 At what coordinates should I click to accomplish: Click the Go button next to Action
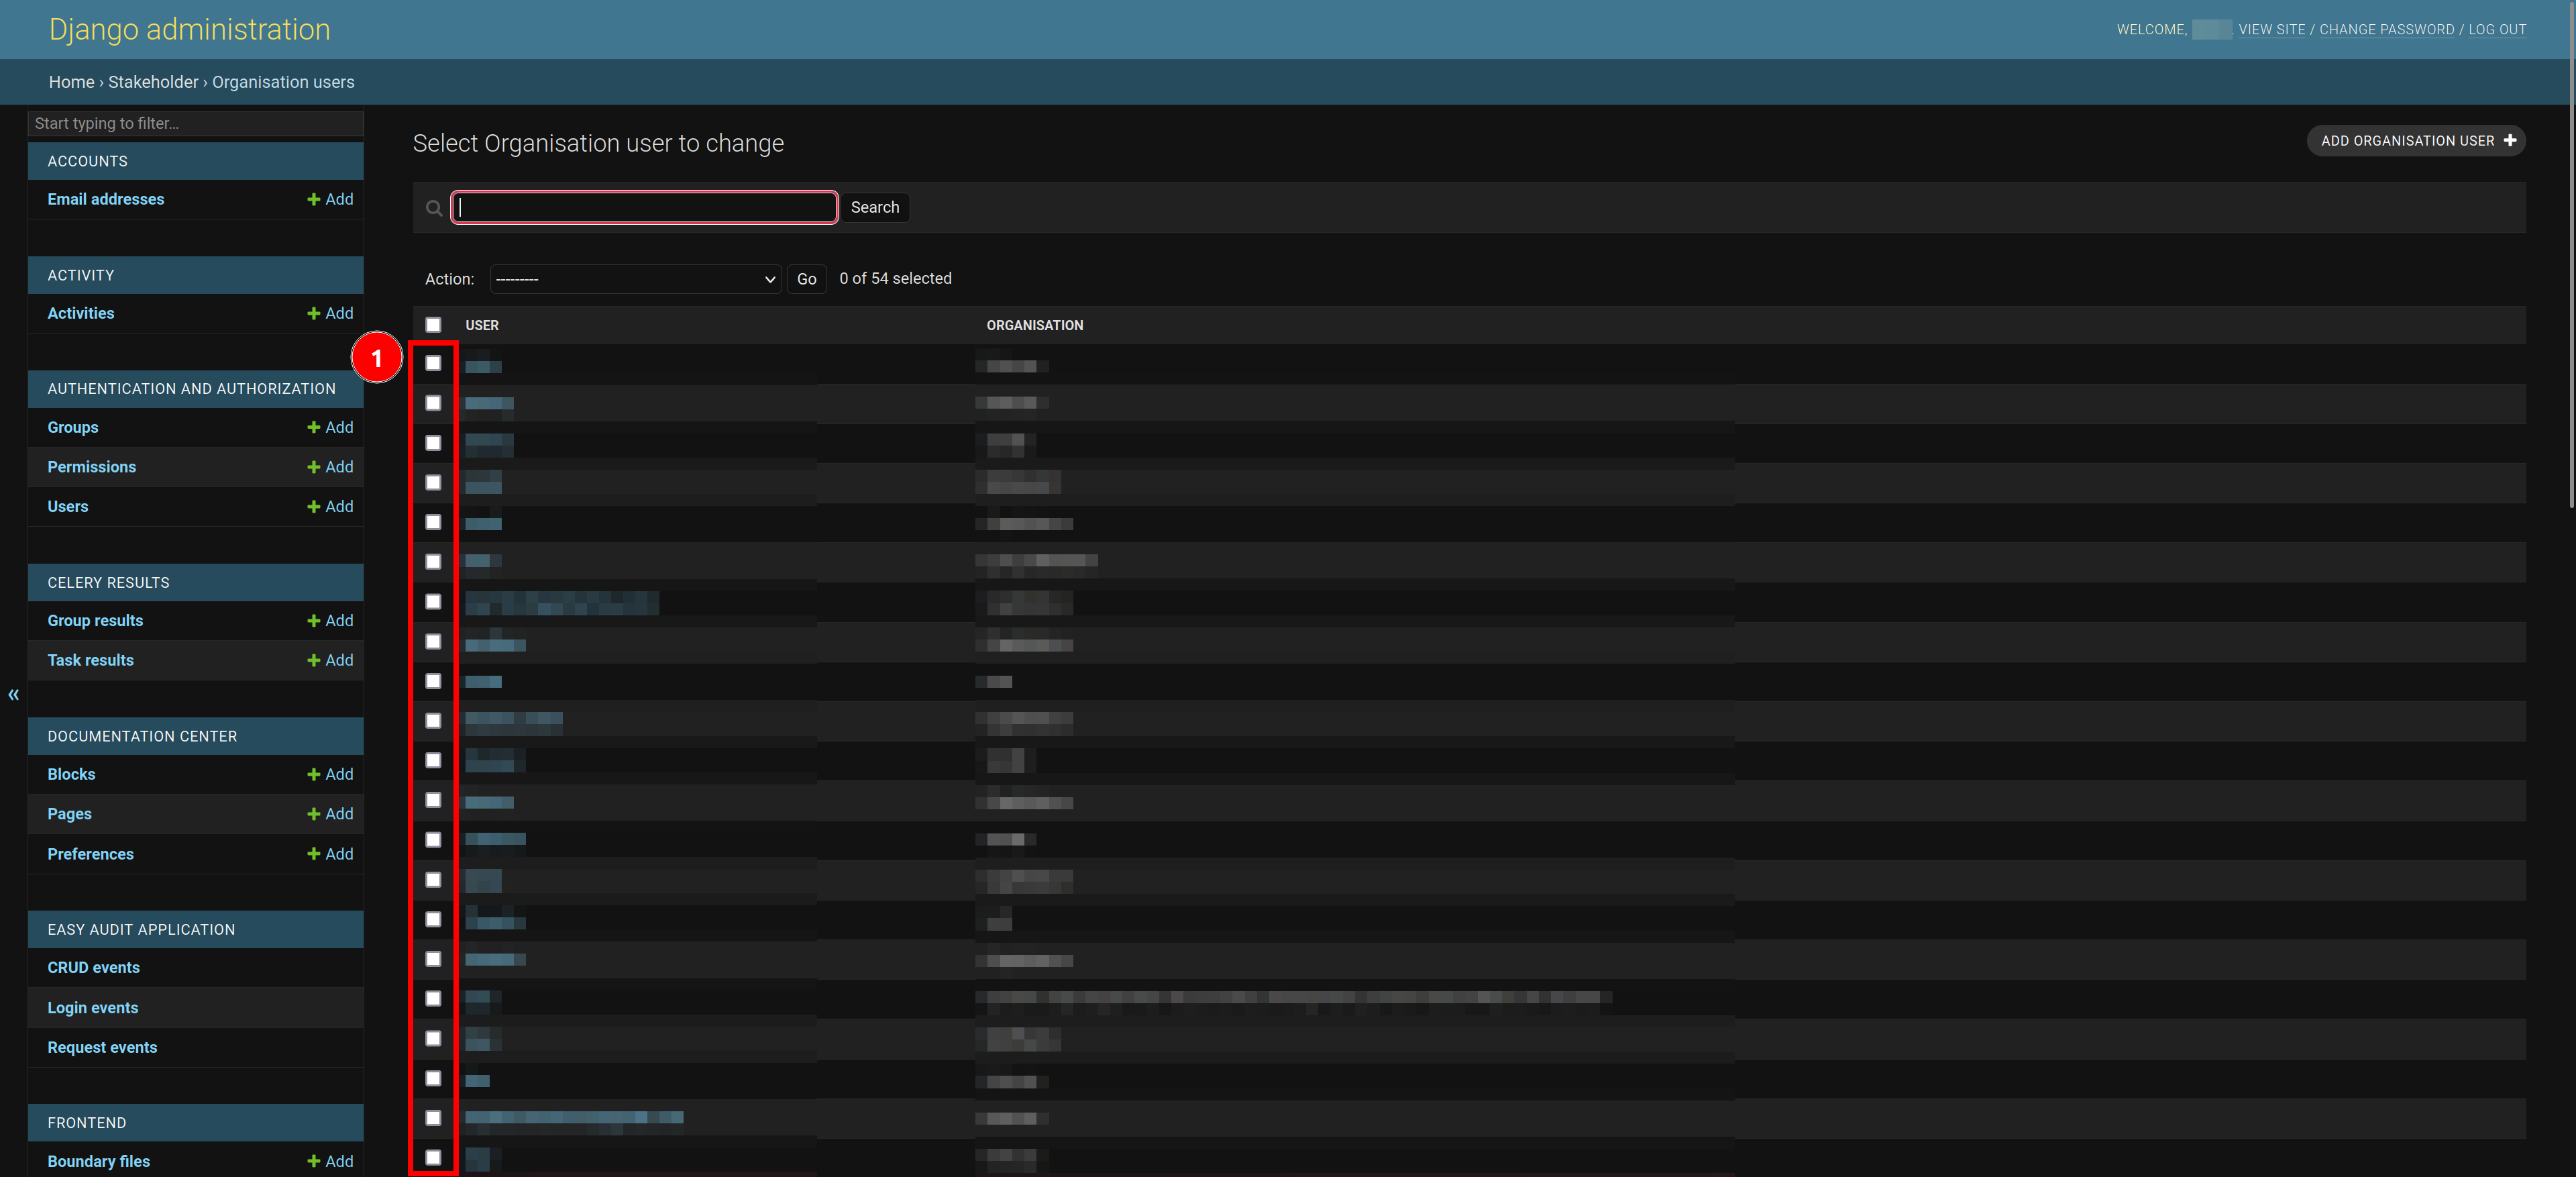click(x=805, y=278)
